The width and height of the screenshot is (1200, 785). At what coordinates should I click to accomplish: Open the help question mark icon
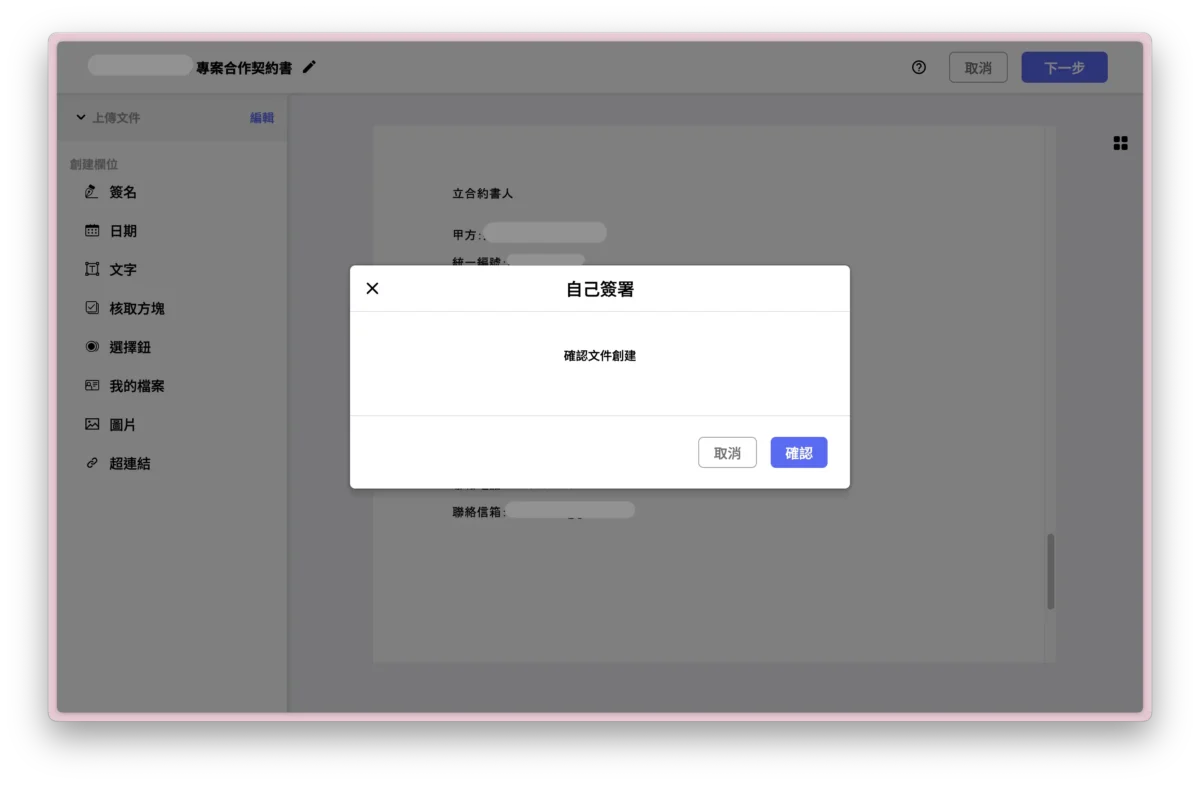(x=918, y=67)
